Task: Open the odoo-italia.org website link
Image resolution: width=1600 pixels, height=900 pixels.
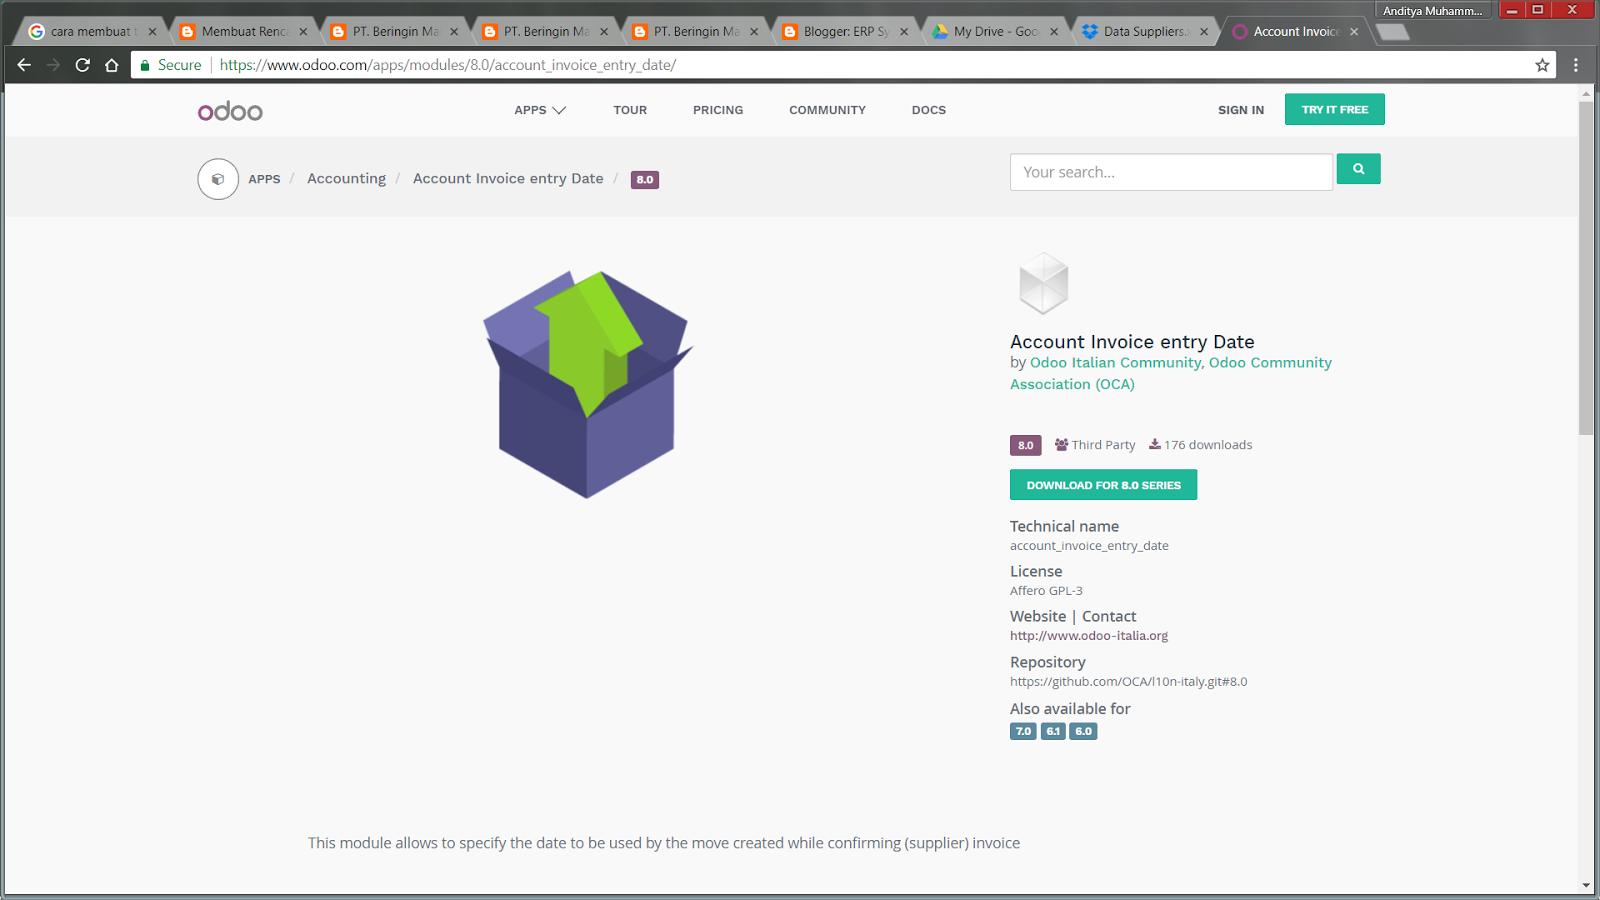Action: pos(1089,636)
